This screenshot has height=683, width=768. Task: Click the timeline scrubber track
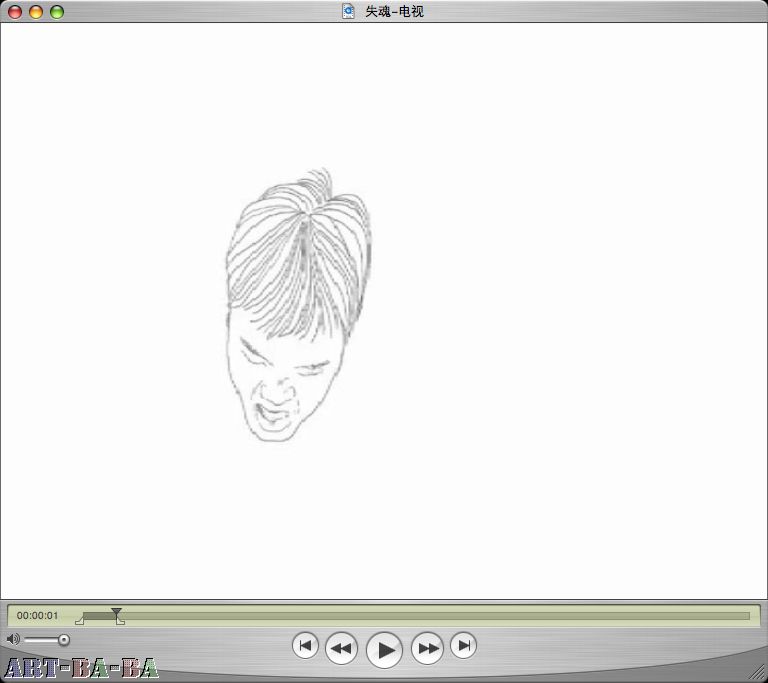[x=416, y=615]
